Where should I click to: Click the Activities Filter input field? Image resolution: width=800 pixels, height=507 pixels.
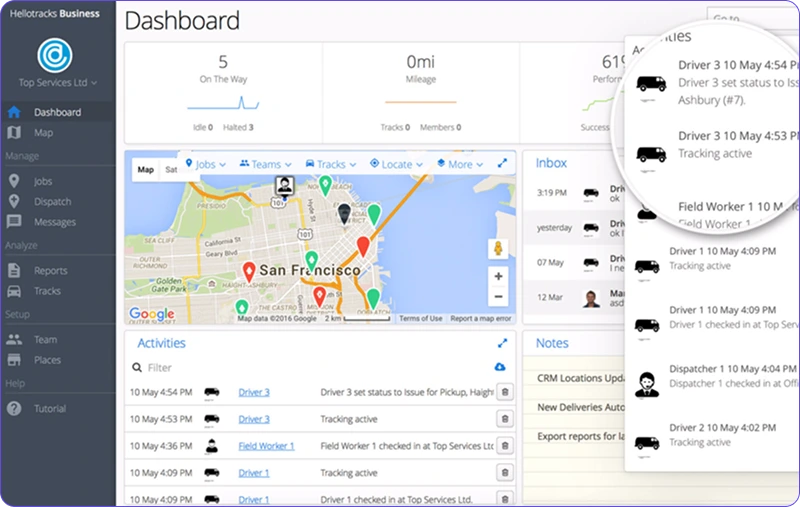click(x=311, y=367)
